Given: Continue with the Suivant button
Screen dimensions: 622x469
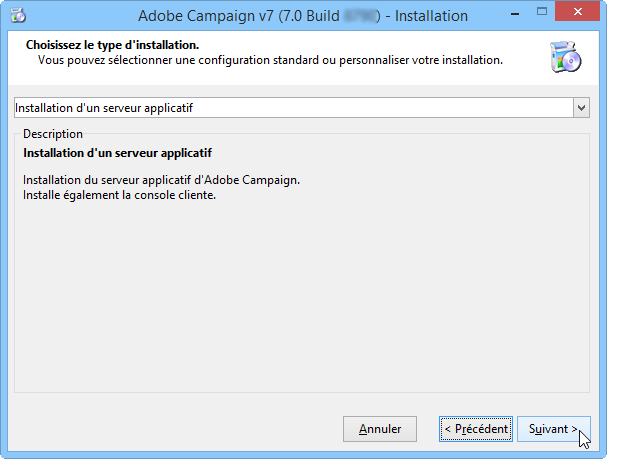Looking at the screenshot, I should pyautogui.click(x=553, y=429).
